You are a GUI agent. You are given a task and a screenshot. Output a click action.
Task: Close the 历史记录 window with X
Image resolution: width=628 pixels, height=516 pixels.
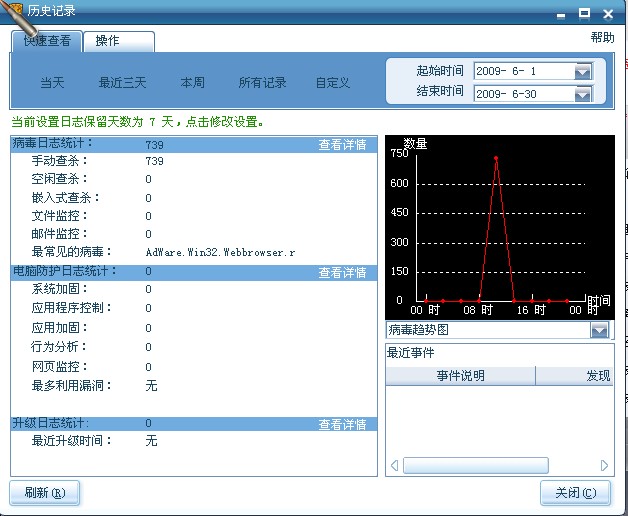[608, 14]
